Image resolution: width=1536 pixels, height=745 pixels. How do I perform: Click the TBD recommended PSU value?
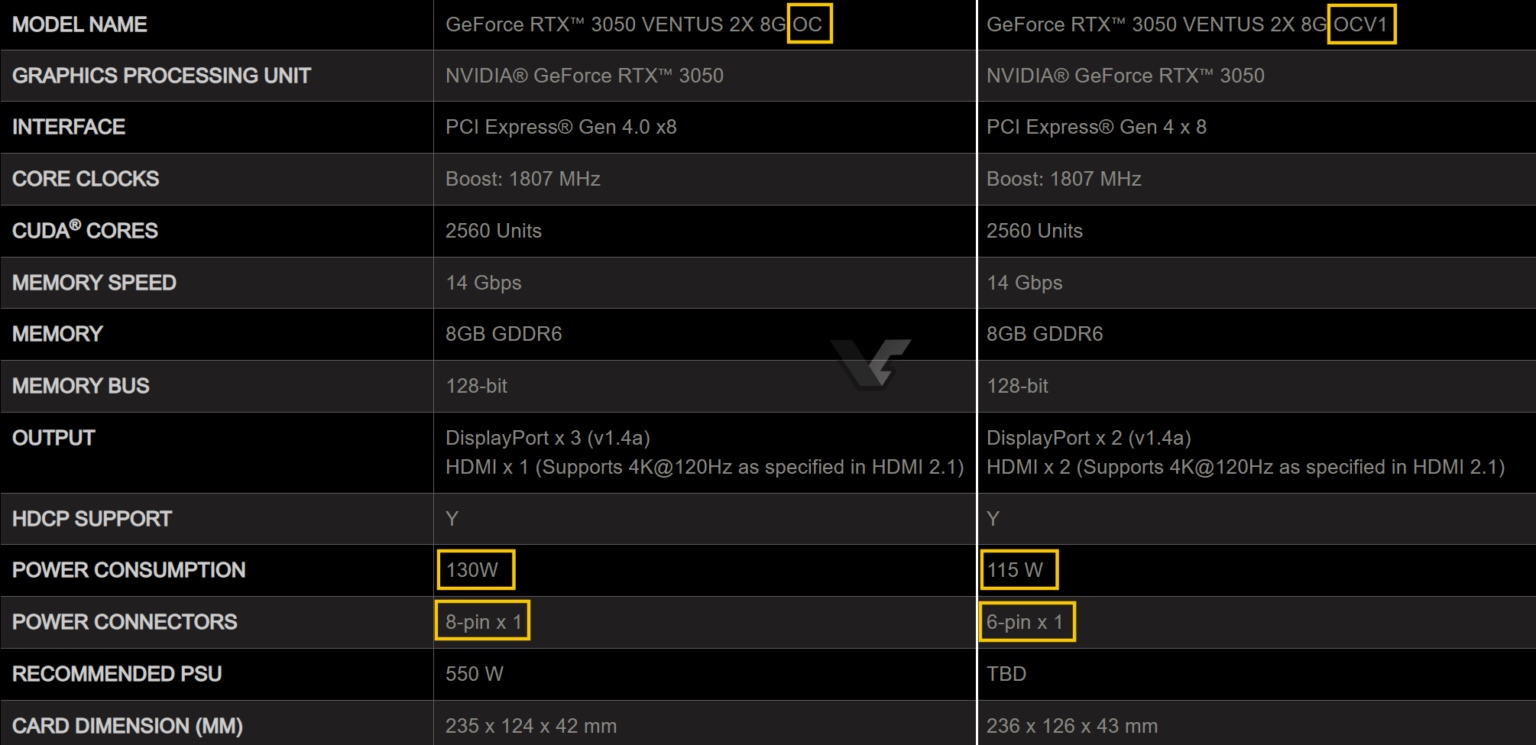click(1006, 674)
